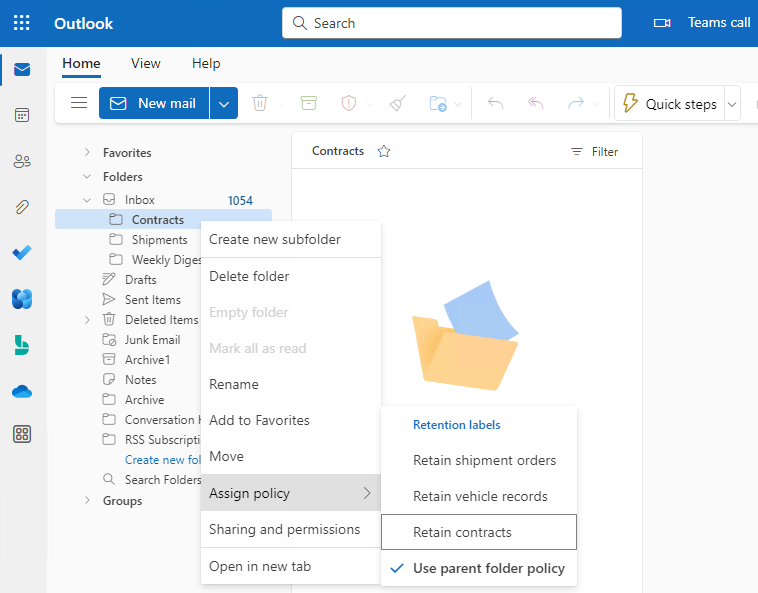The image size is (758, 593).
Task: Expand the Groups section chevron
Action: click(87, 501)
